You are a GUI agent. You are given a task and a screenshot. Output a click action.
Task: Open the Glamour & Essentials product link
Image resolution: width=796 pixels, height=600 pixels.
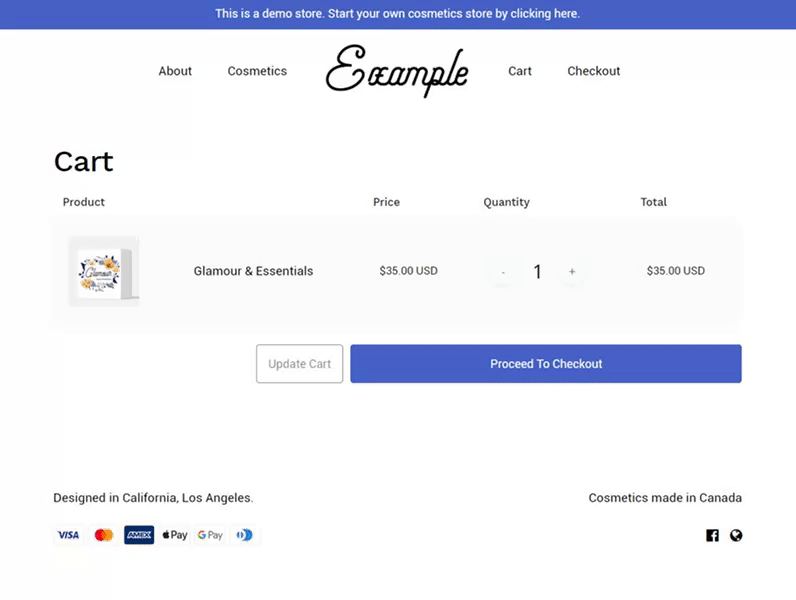[x=253, y=271]
